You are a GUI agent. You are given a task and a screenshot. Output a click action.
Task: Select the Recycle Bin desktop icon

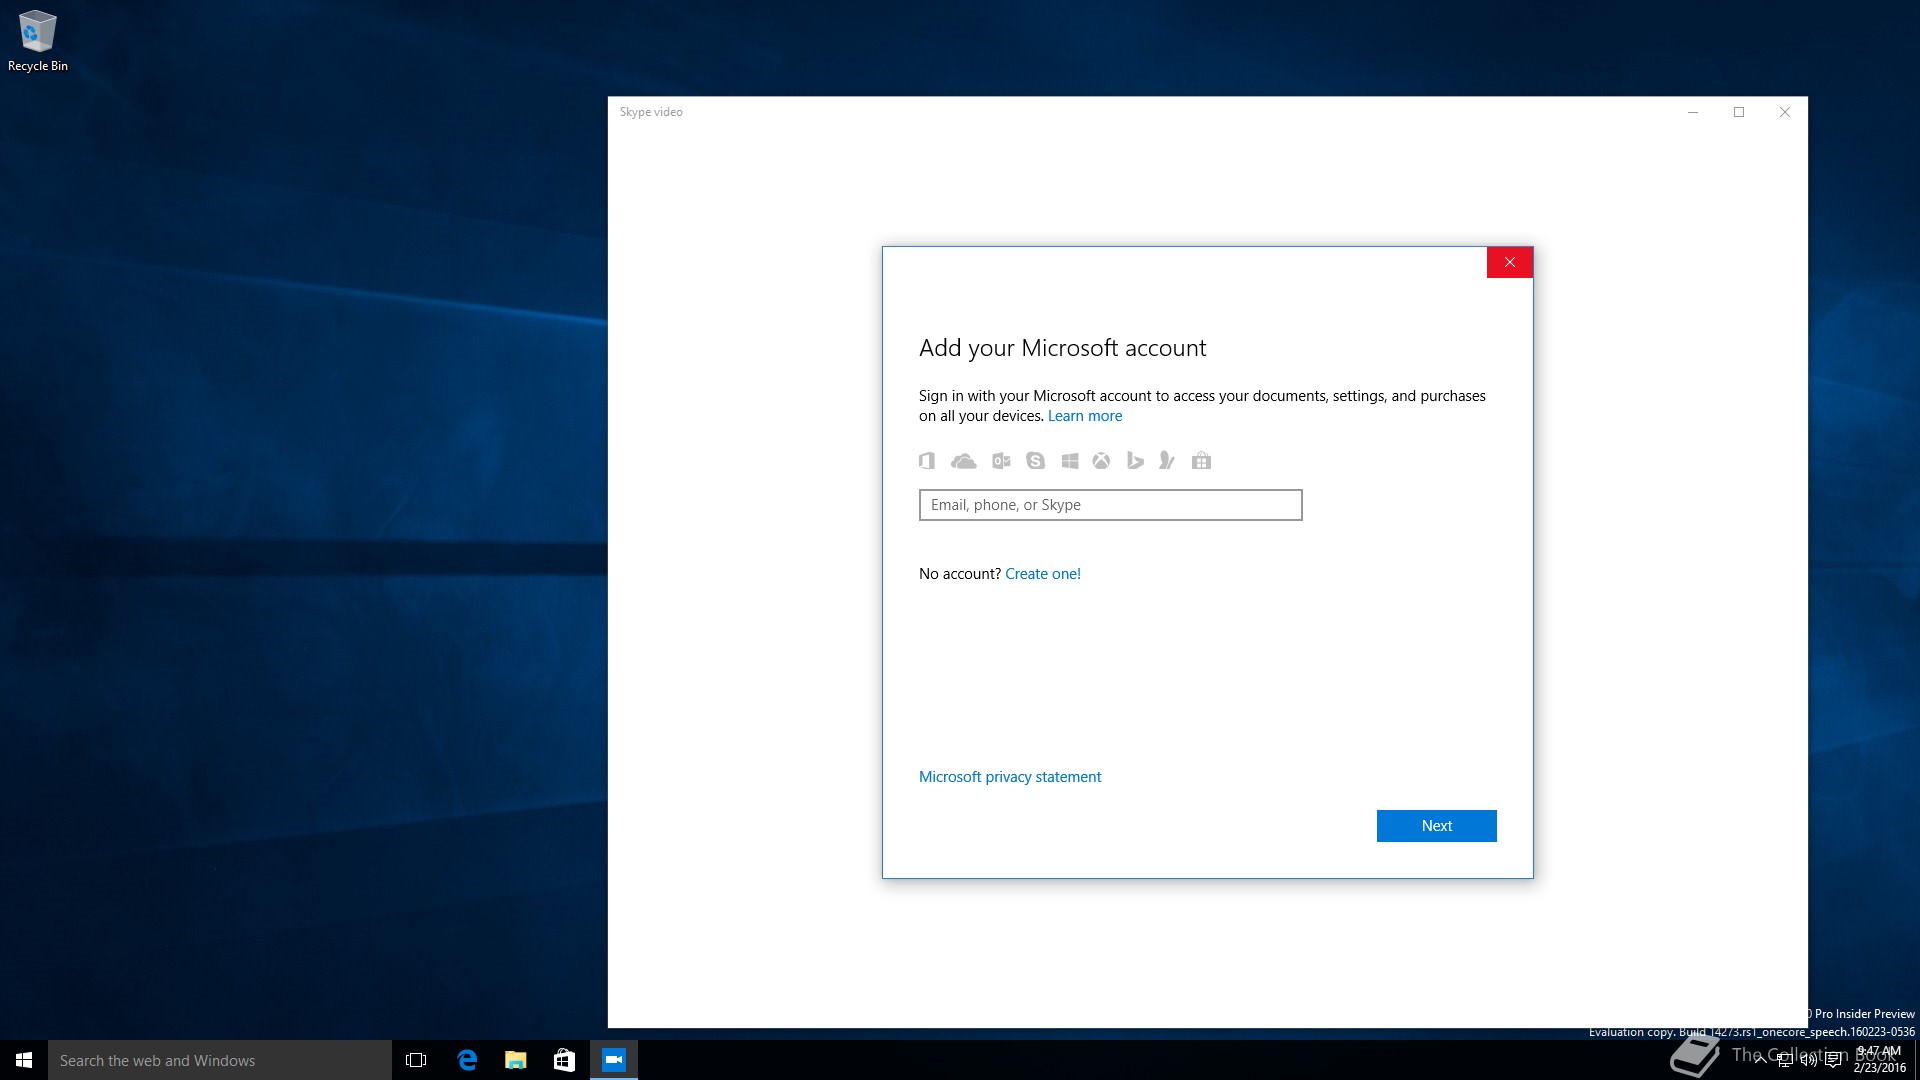click(x=38, y=41)
